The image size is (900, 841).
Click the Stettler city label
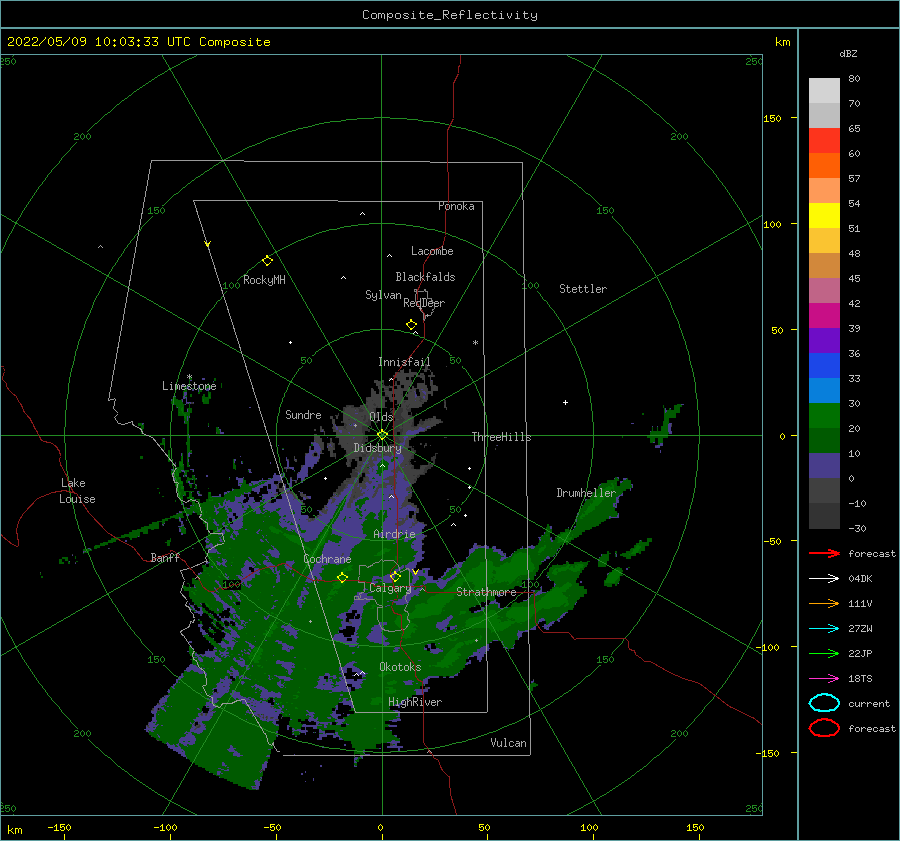point(583,289)
